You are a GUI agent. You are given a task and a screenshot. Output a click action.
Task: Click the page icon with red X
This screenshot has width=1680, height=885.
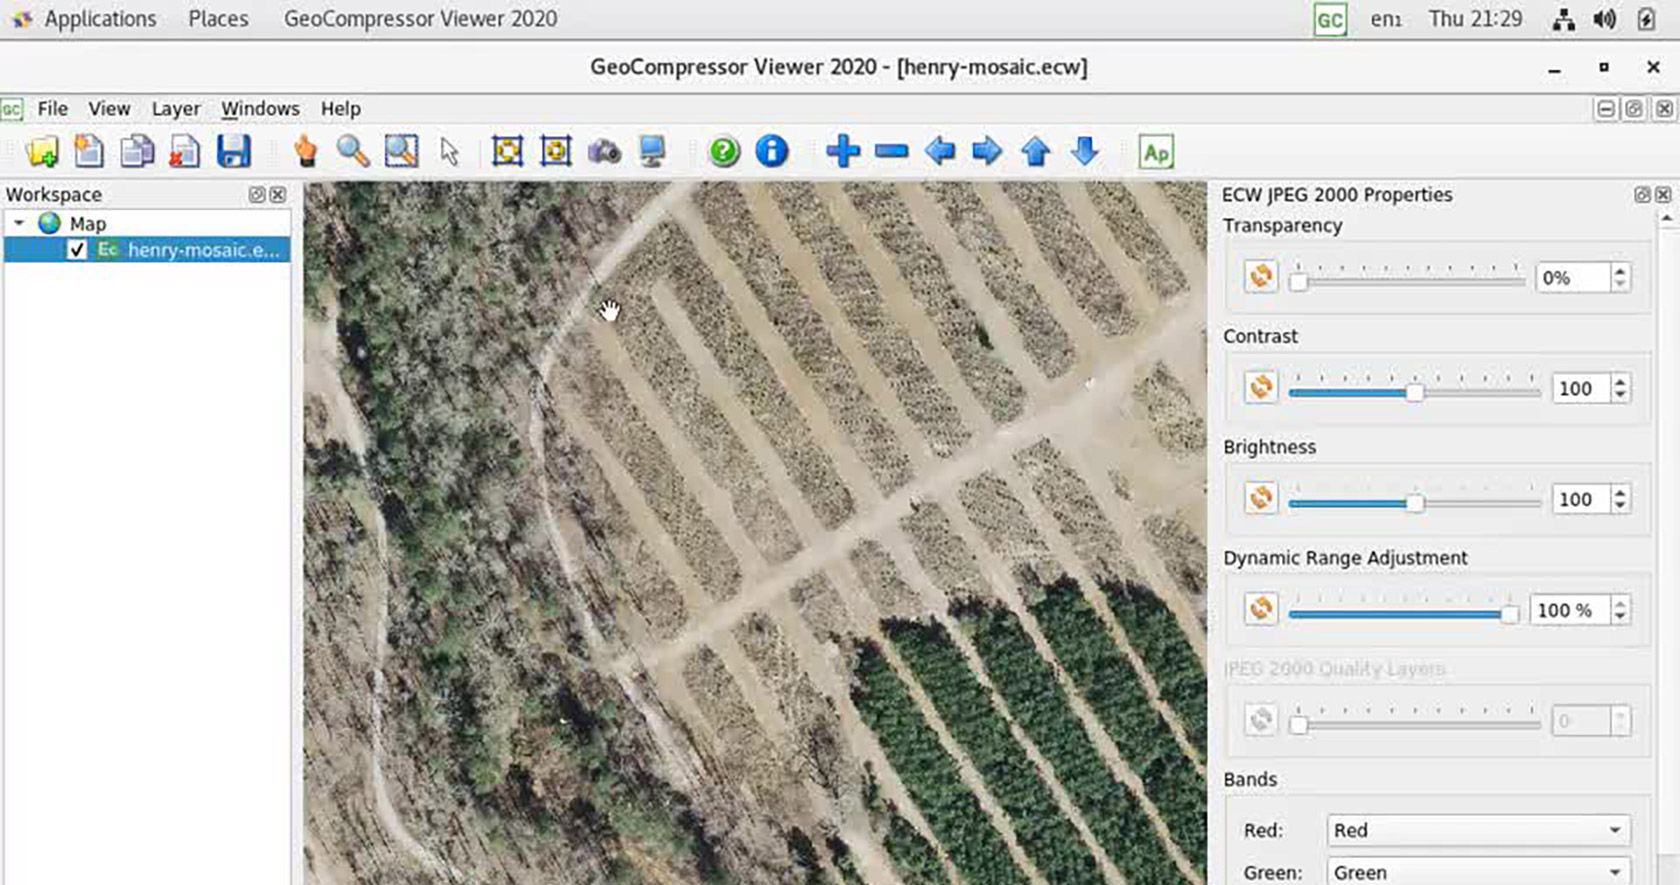click(185, 151)
